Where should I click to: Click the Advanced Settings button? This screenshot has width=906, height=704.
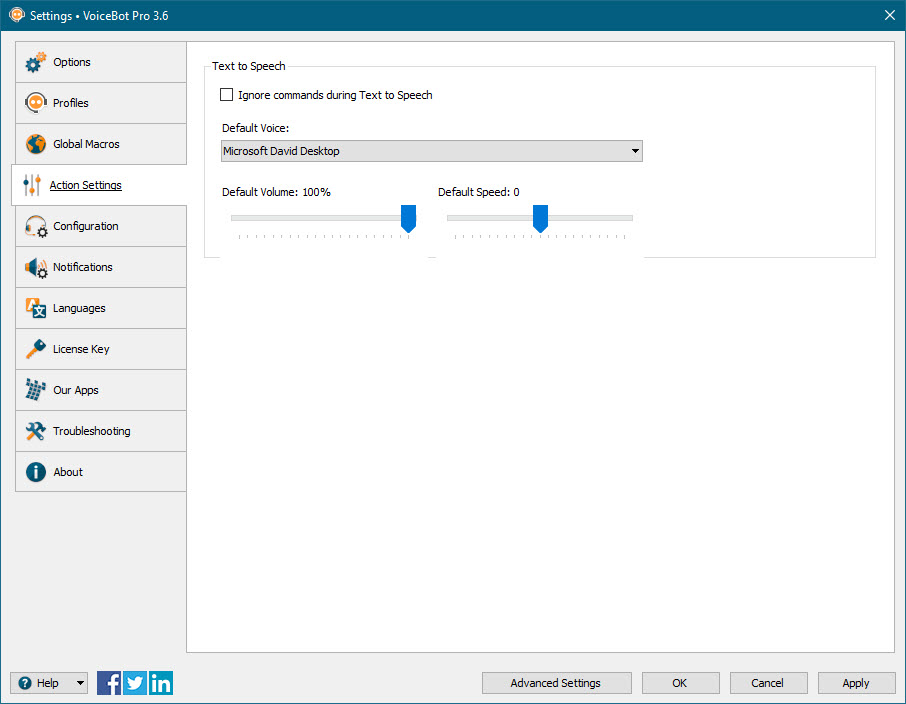(x=556, y=683)
